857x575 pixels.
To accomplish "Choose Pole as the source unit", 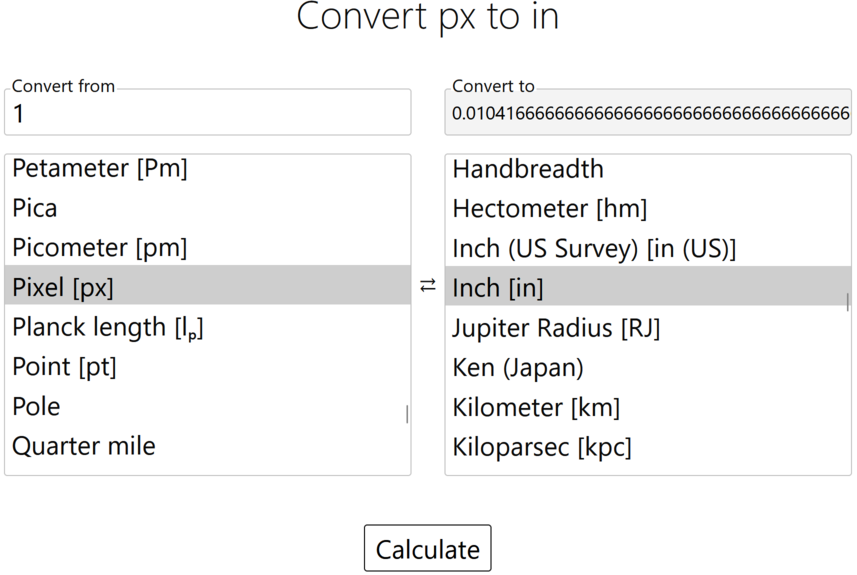I will (36, 406).
